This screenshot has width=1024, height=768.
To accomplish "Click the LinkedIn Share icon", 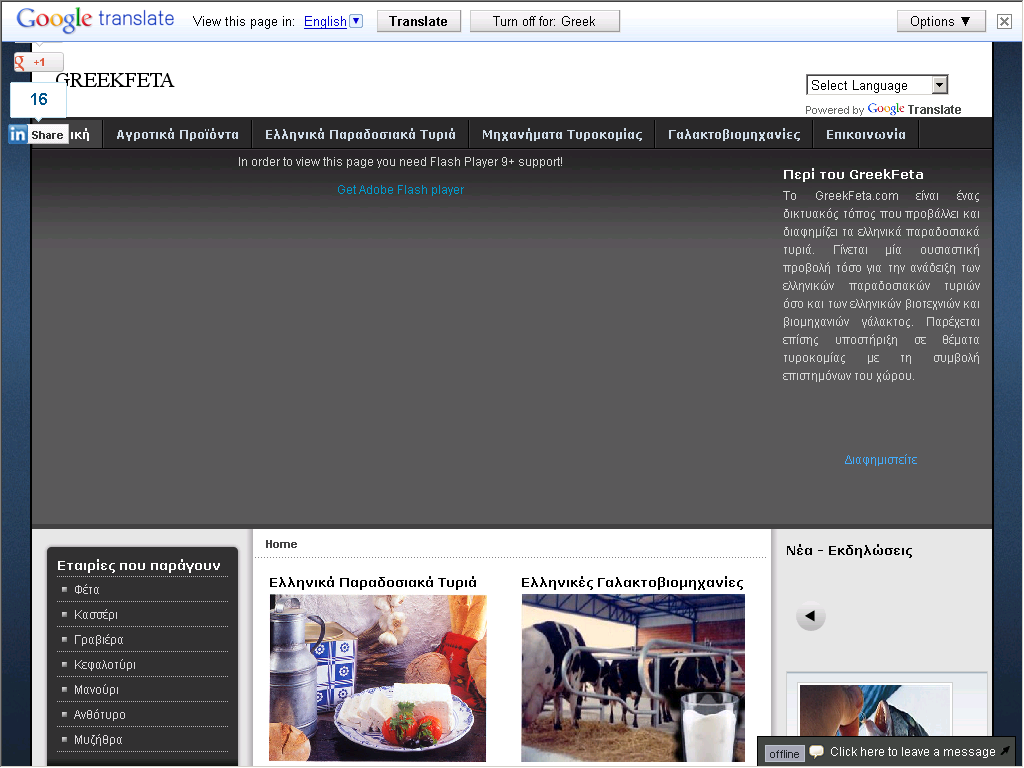I will coord(38,135).
